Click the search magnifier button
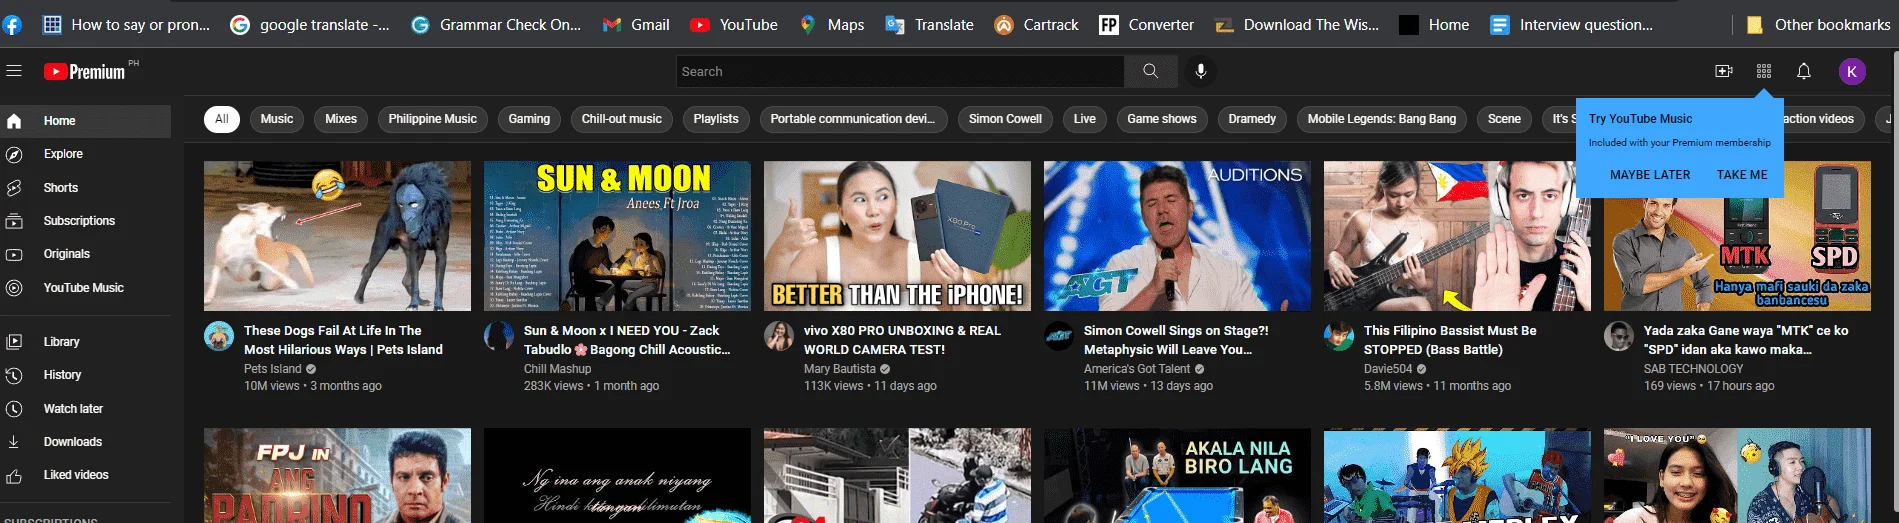 coord(1150,71)
